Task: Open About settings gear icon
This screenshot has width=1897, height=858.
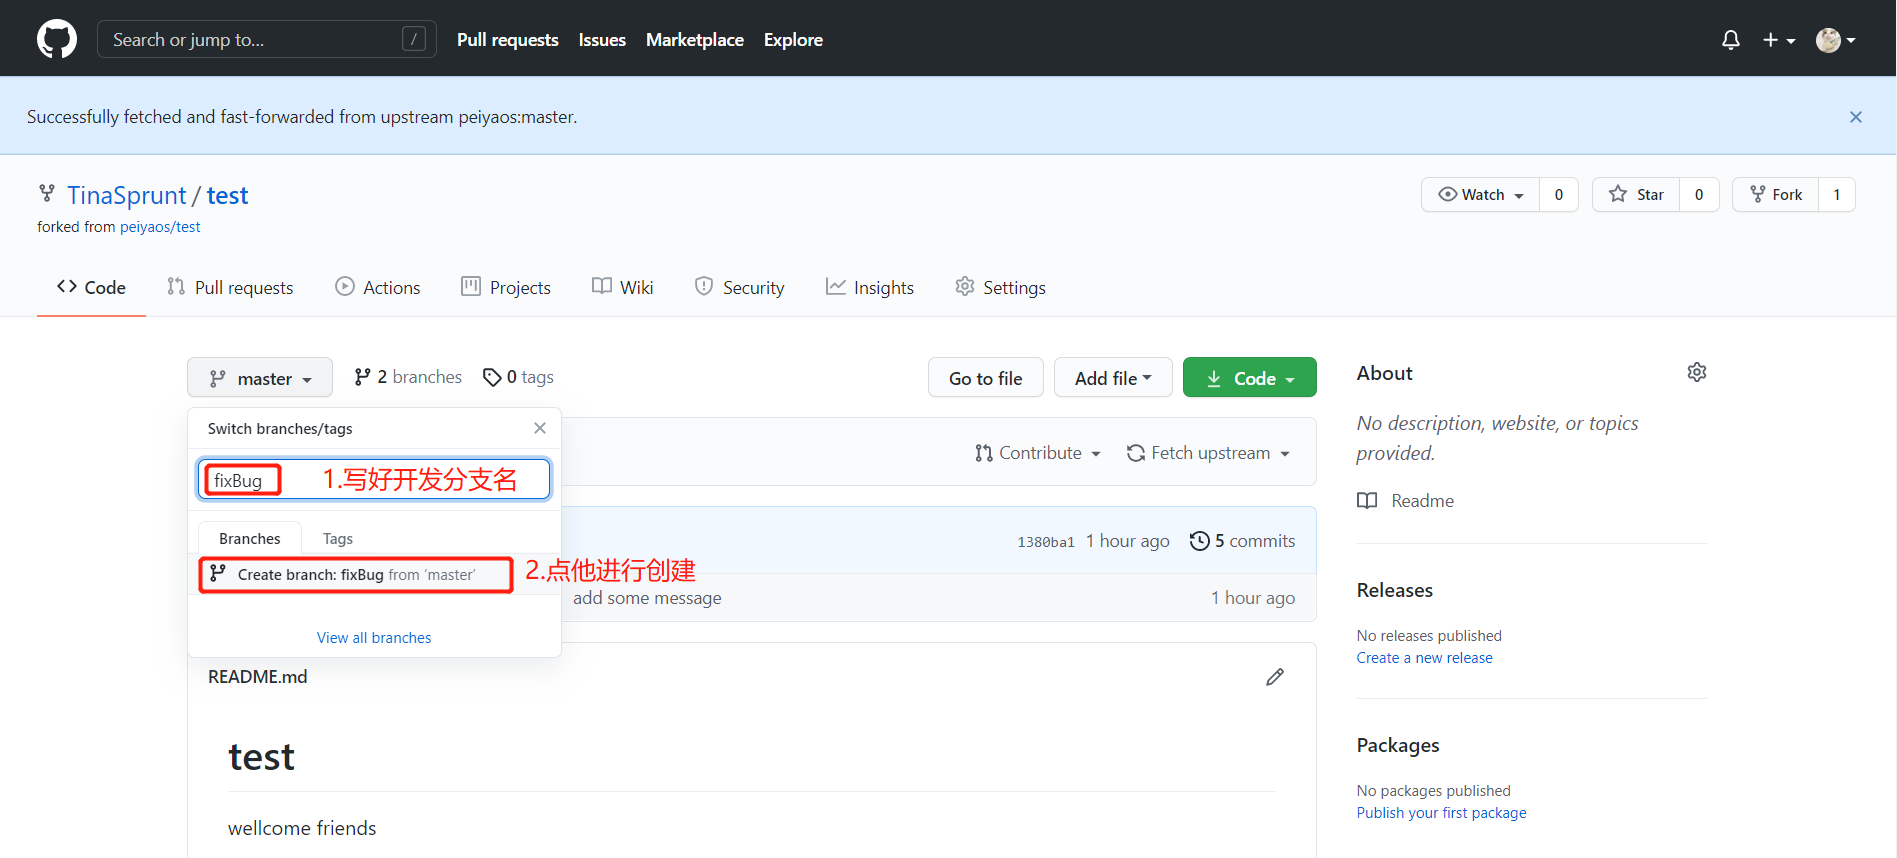Action: pyautogui.click(x=1697, y=372)
